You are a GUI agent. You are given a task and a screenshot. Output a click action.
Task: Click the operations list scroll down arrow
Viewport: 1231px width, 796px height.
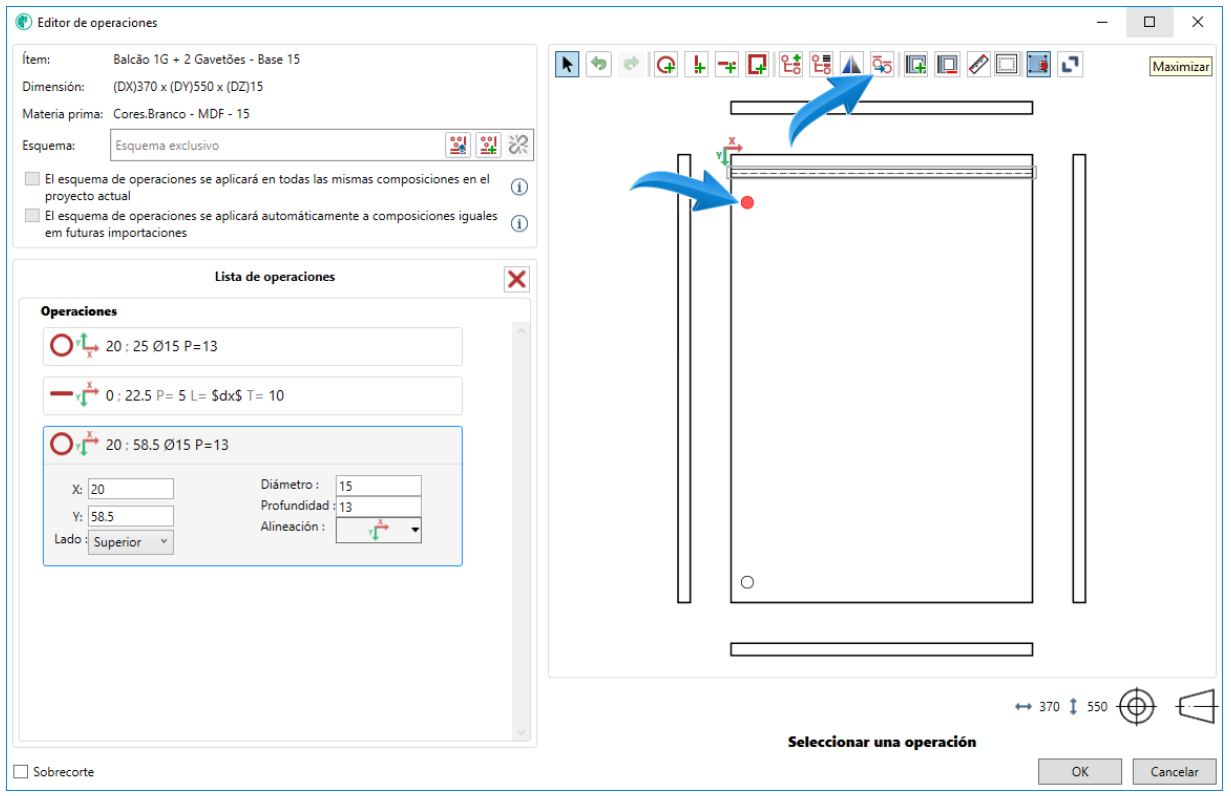coord(520,732)
